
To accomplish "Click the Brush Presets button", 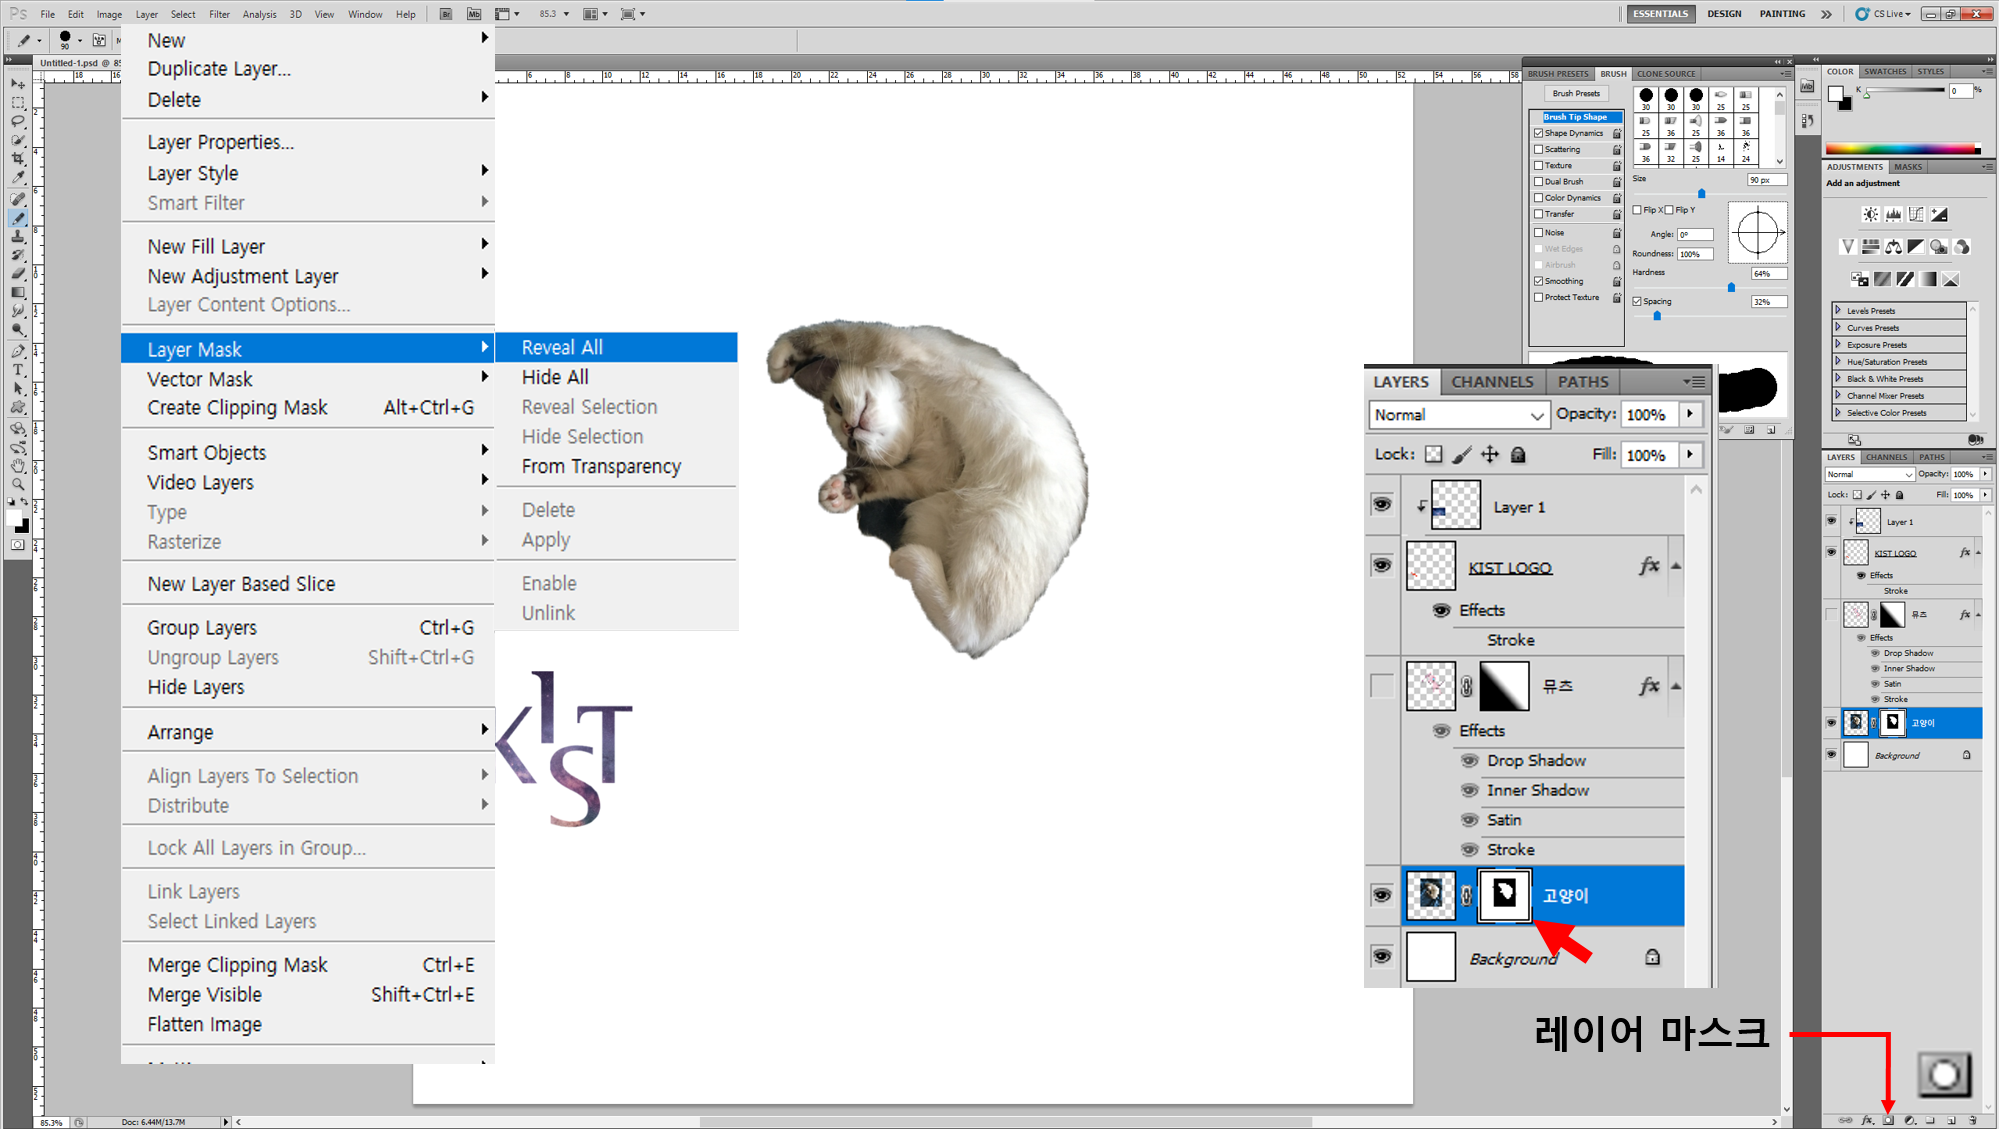I will [x=1576, y=94].
